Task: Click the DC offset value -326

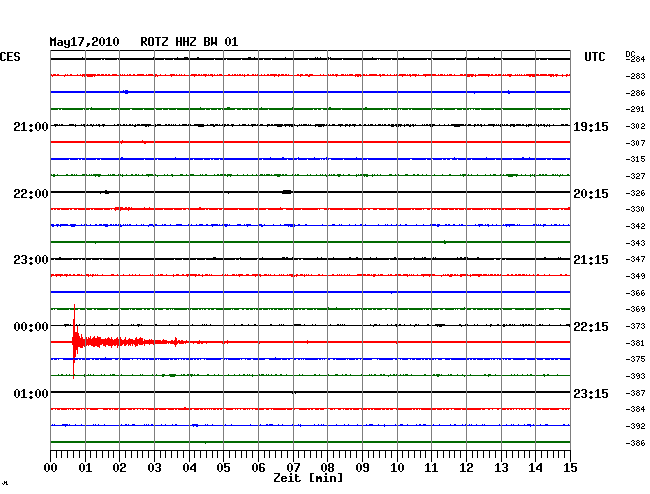Action: [635, 193]
